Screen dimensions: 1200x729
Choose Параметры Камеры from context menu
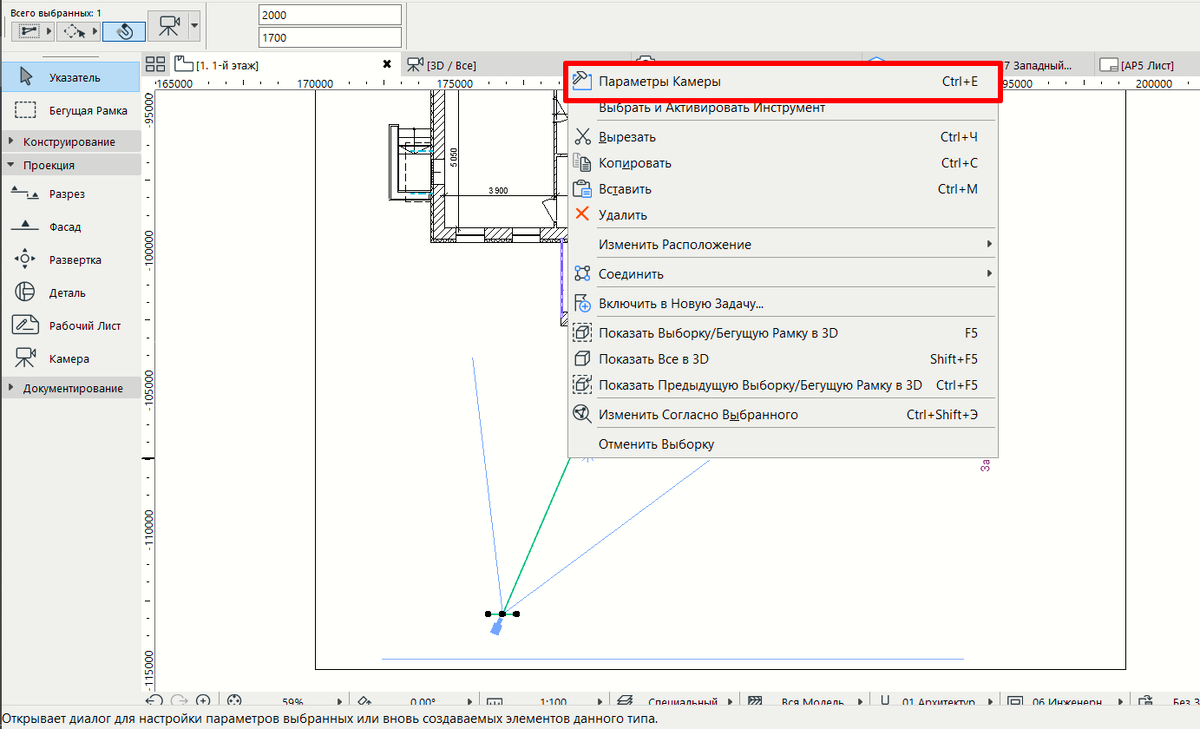click(783, 82)
